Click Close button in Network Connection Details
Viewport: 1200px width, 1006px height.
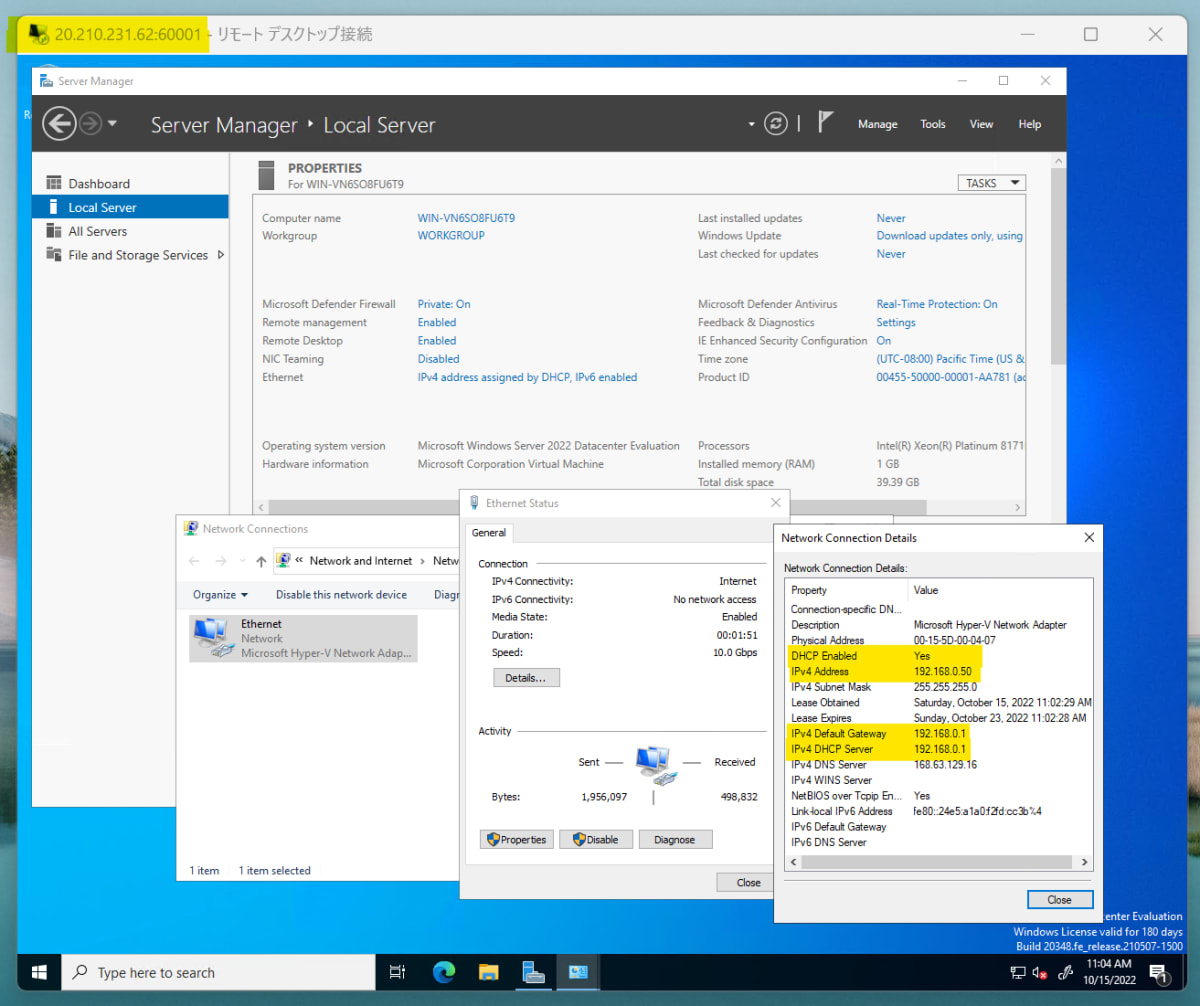(1060, 900)
